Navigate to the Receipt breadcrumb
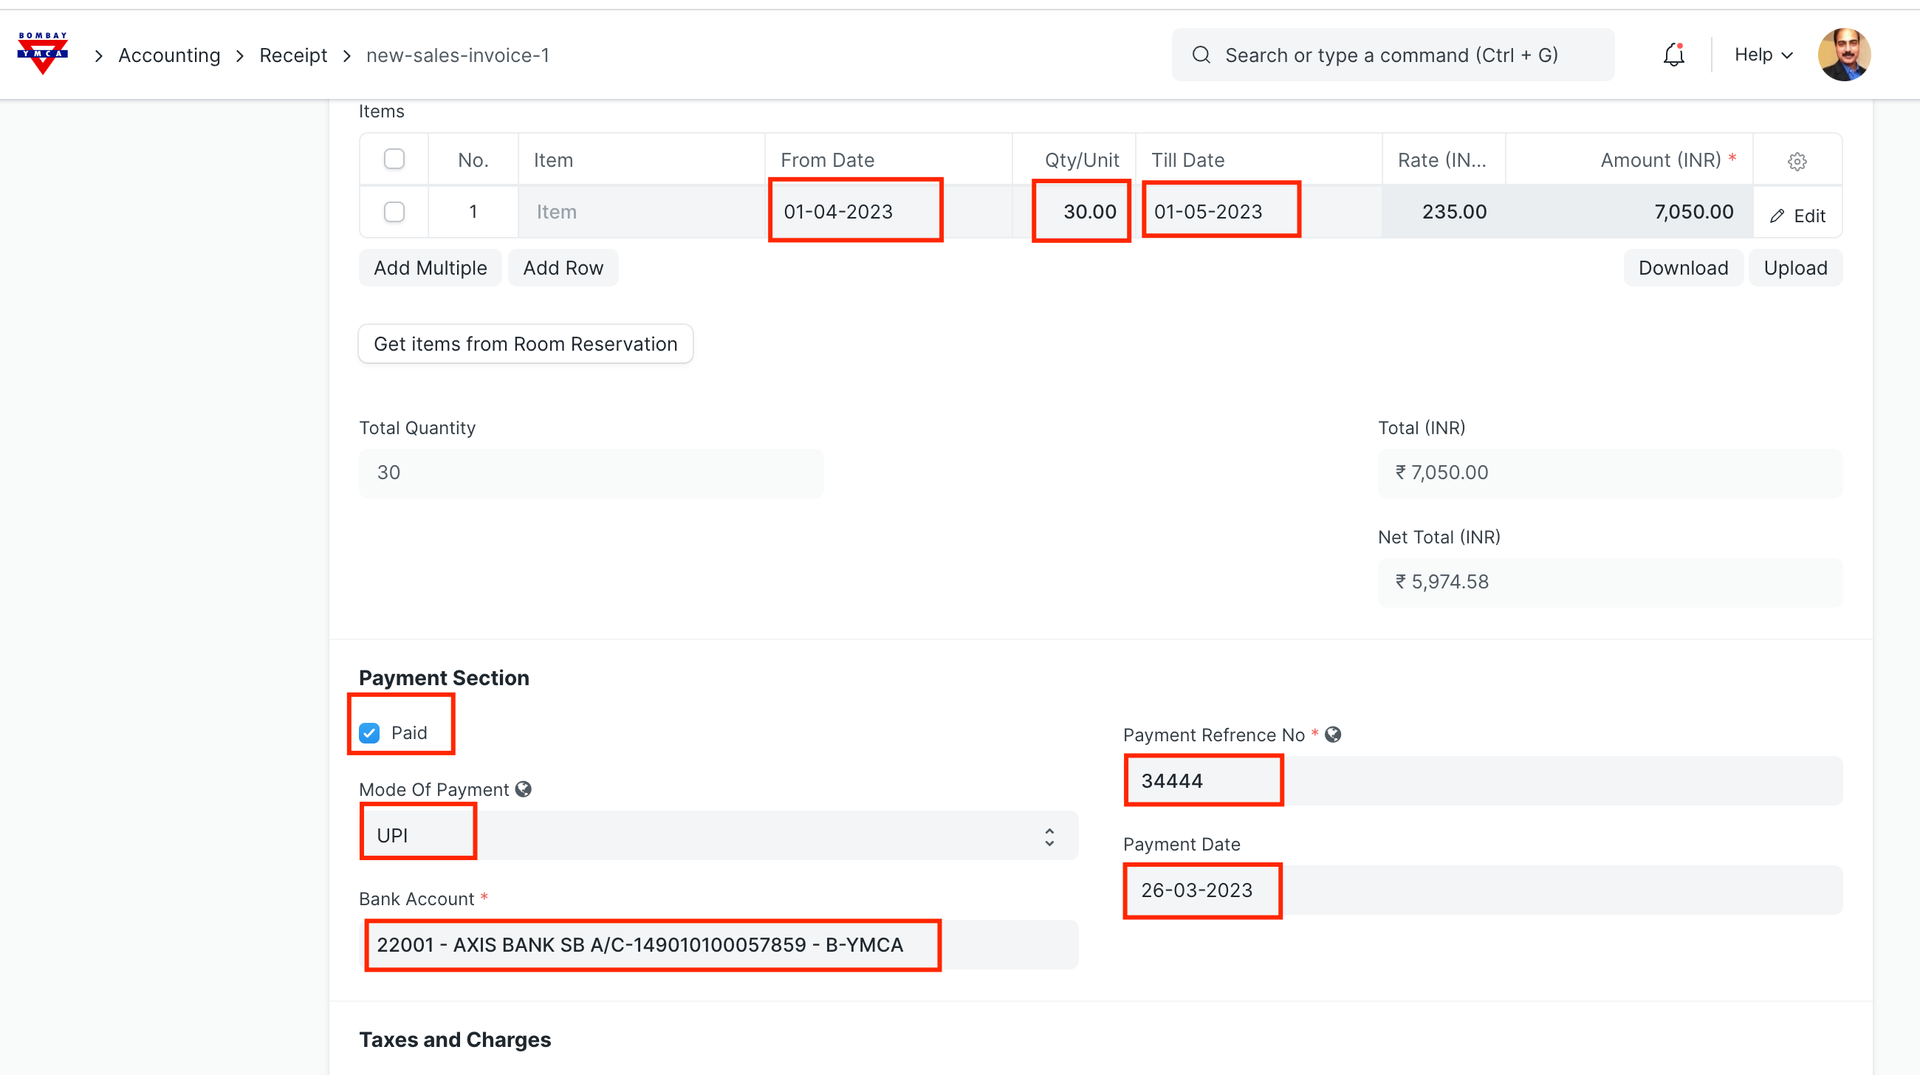Viewport: 1920px width, 1075px height. tap(293, 55)
